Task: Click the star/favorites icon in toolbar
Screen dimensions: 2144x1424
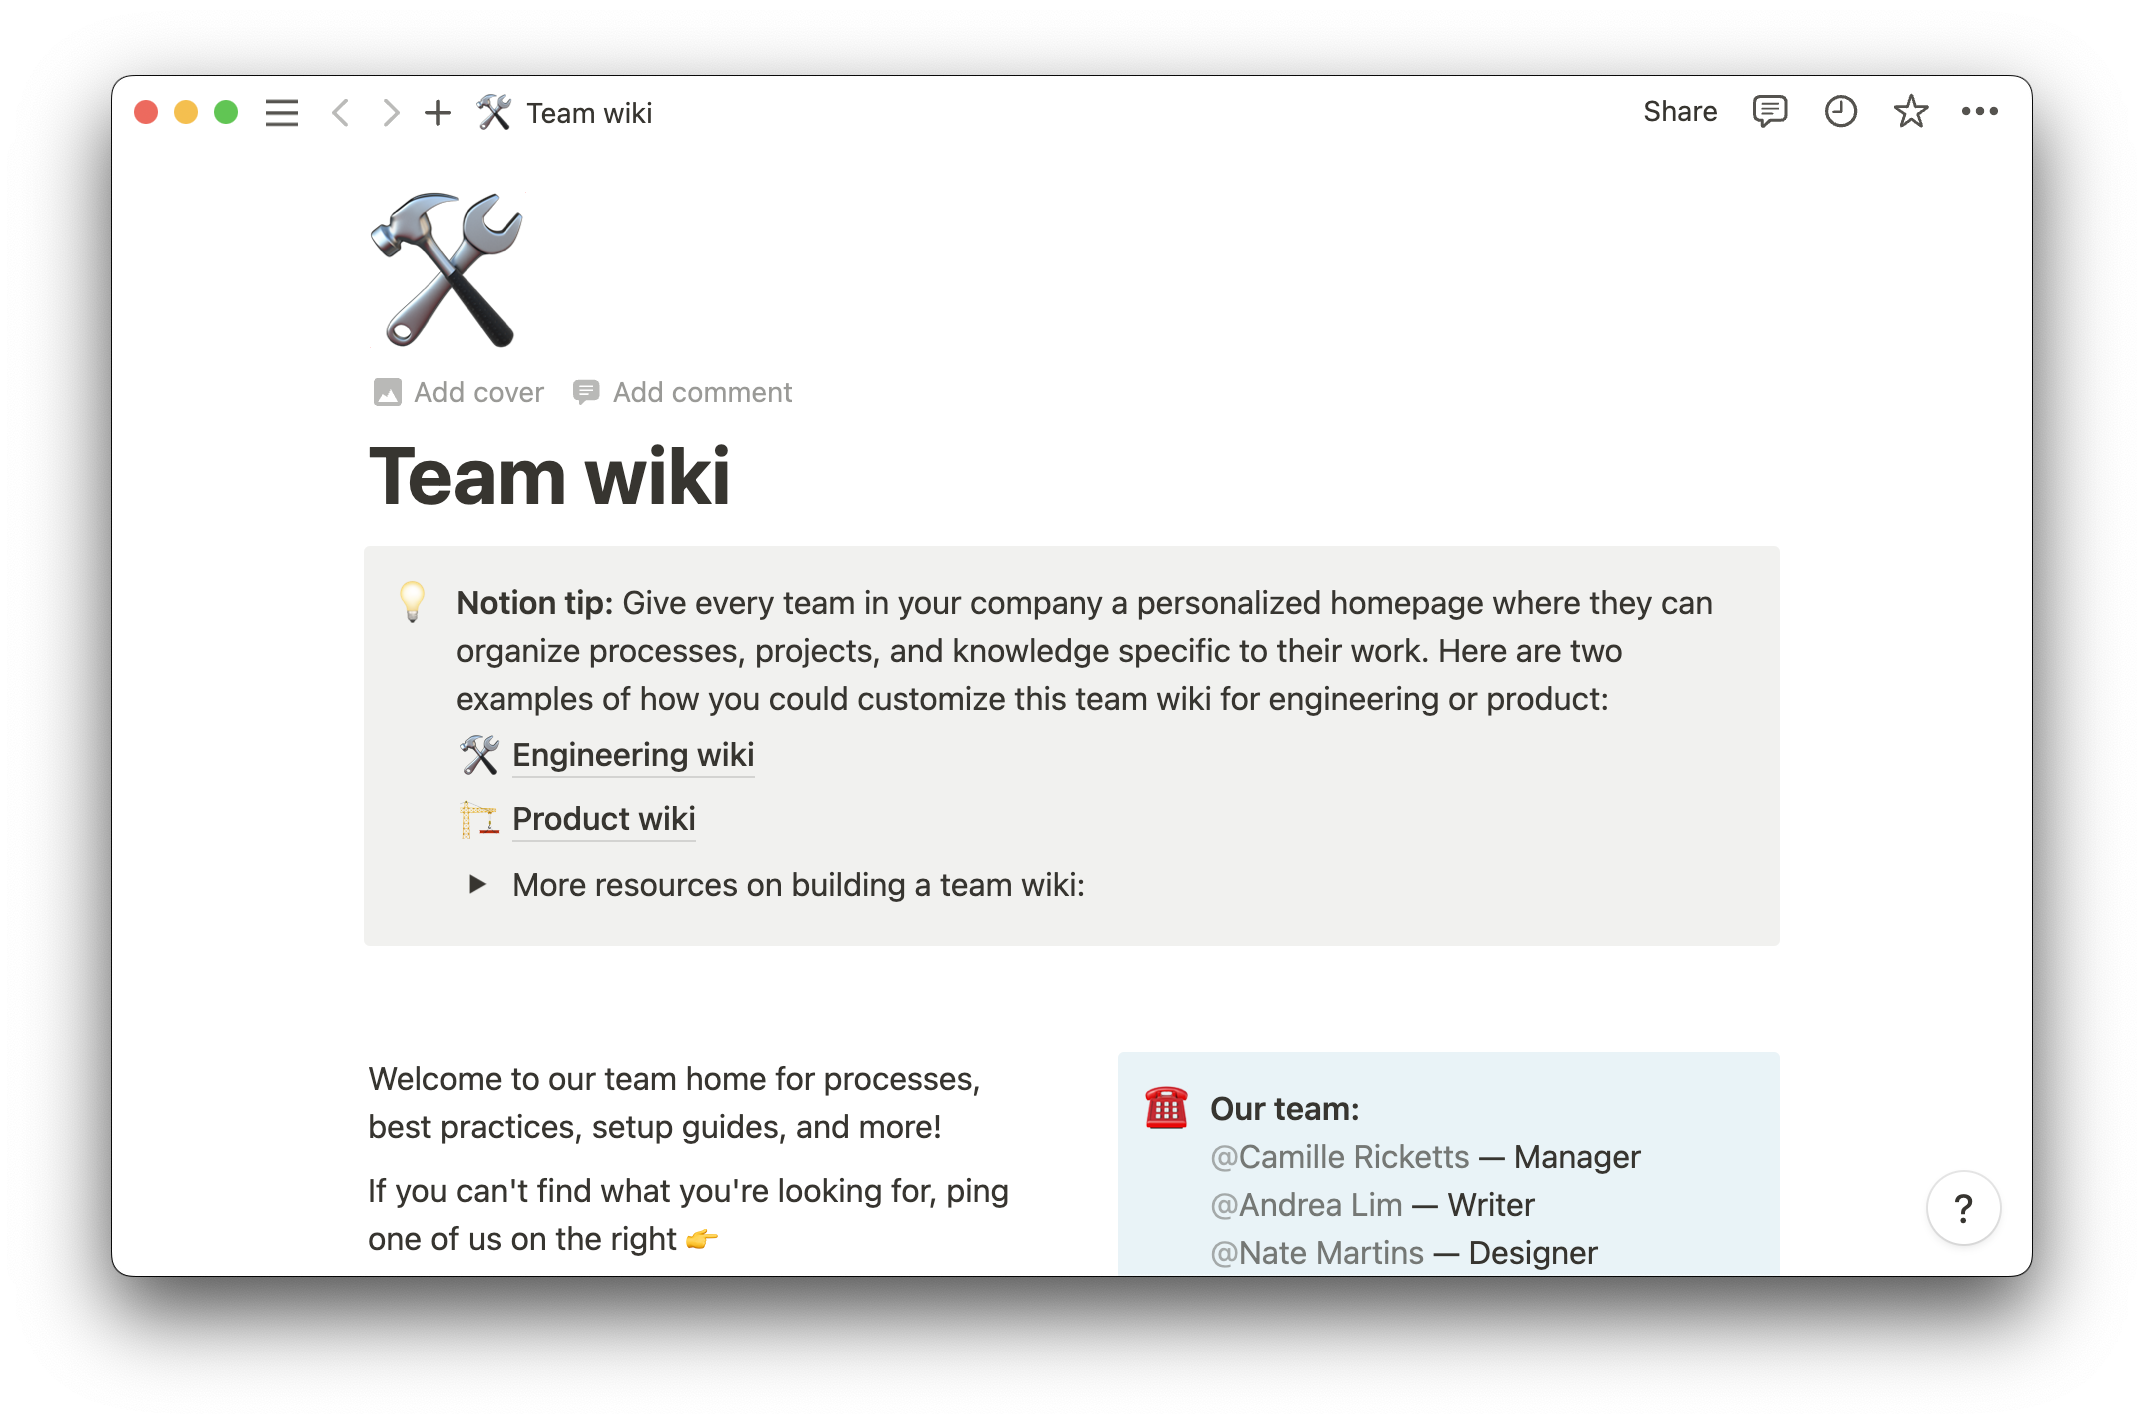Action: click(1907, 111)
